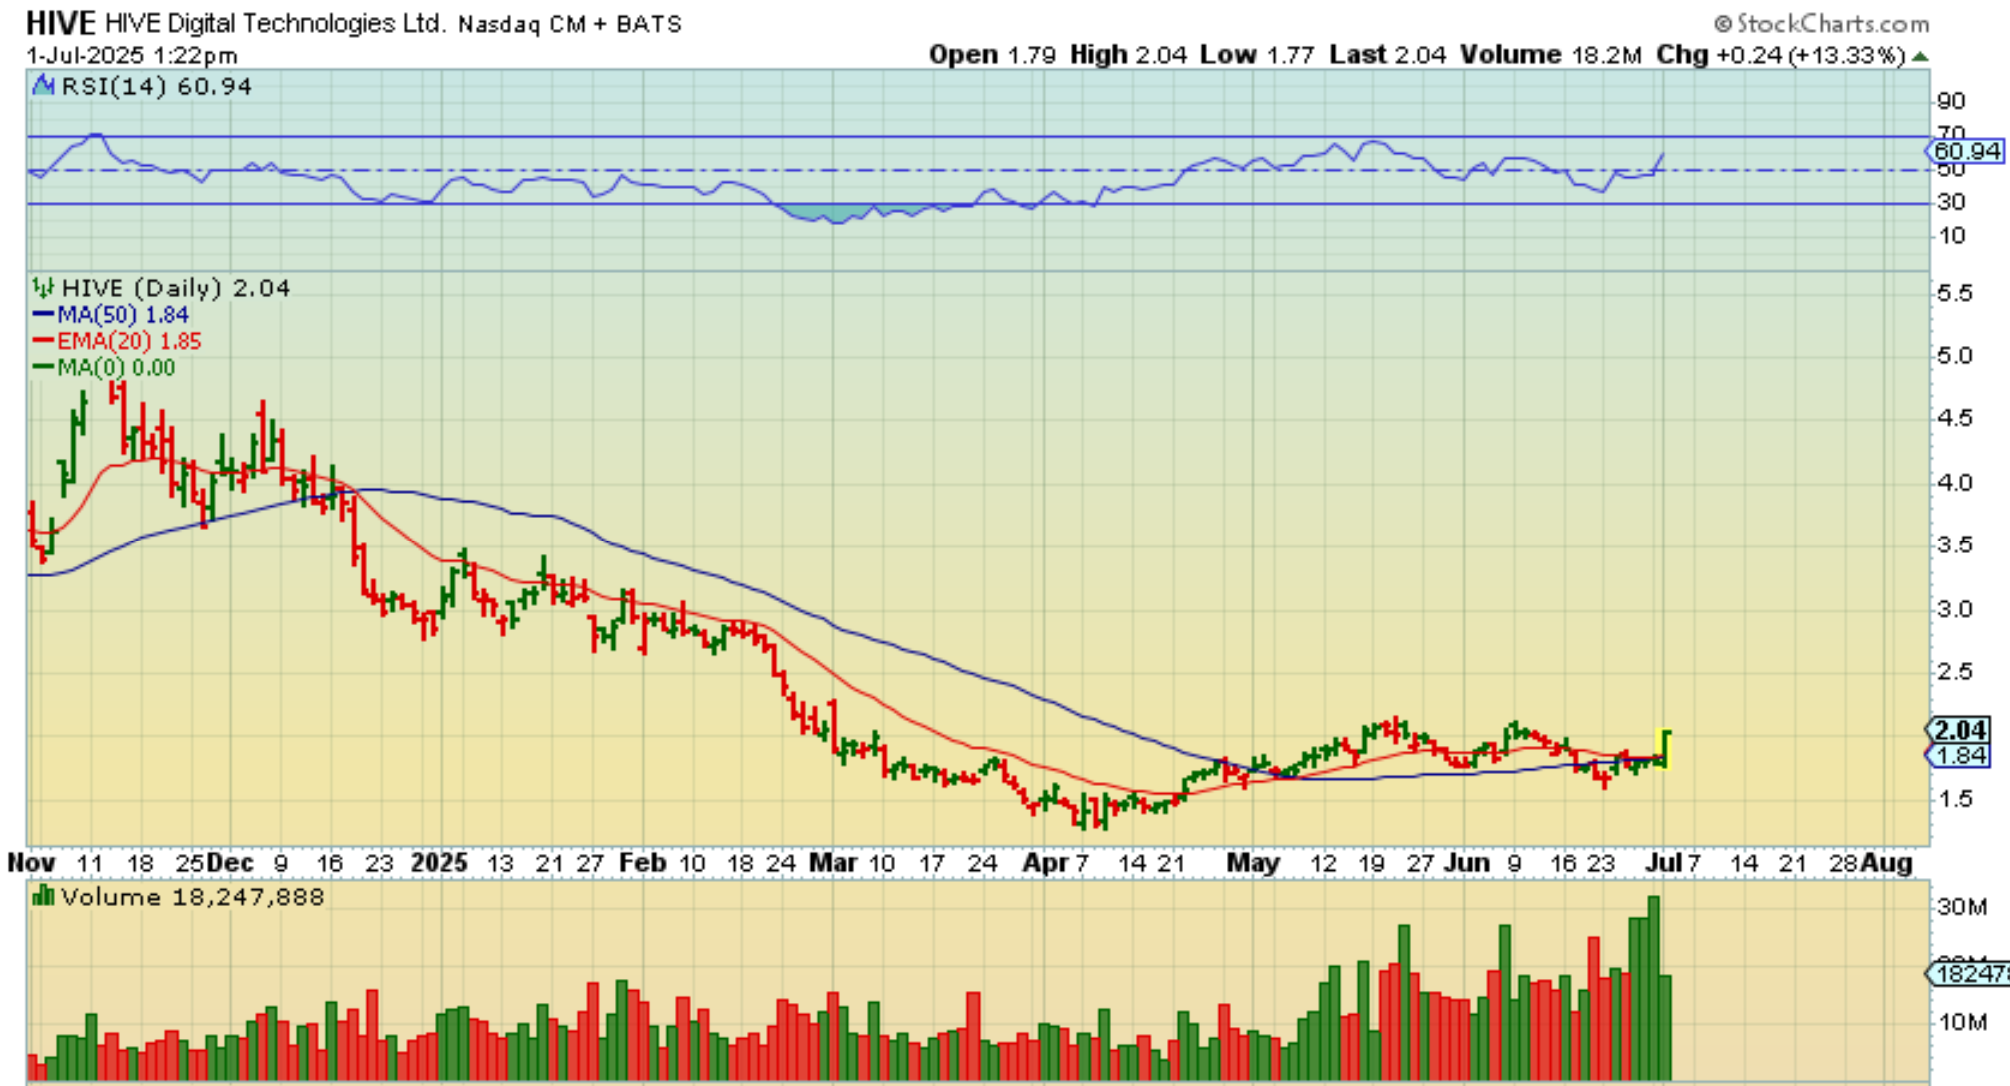The width and height of the screenshot is (2010, 1086).
Task: Open the StockCharts.com watermark link
Action: click(x=1832, y=24)
